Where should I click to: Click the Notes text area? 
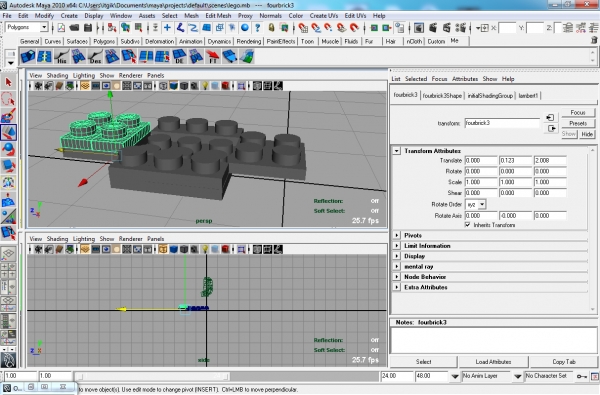(493, 340)
